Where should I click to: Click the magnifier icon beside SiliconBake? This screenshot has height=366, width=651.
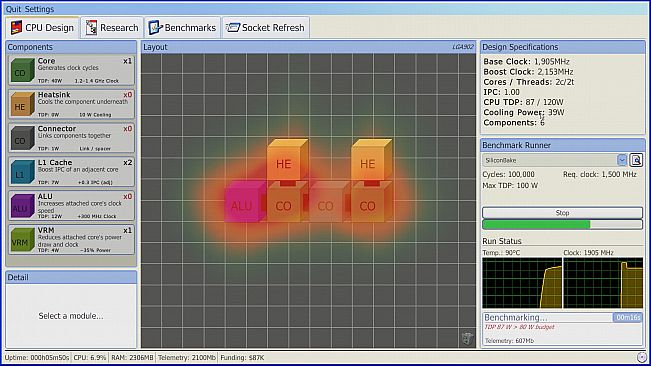[636, 160]
